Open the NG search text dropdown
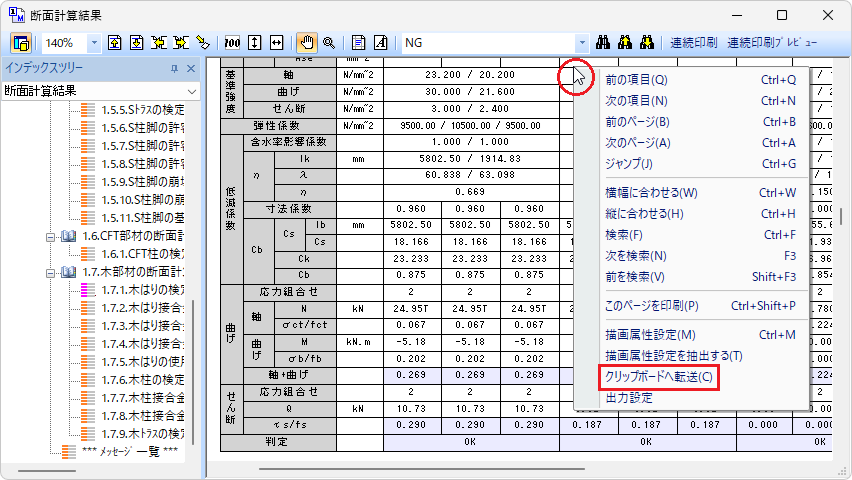Image resolution: width=852 pixels, height=480 pixels. (x=581, y=43)
